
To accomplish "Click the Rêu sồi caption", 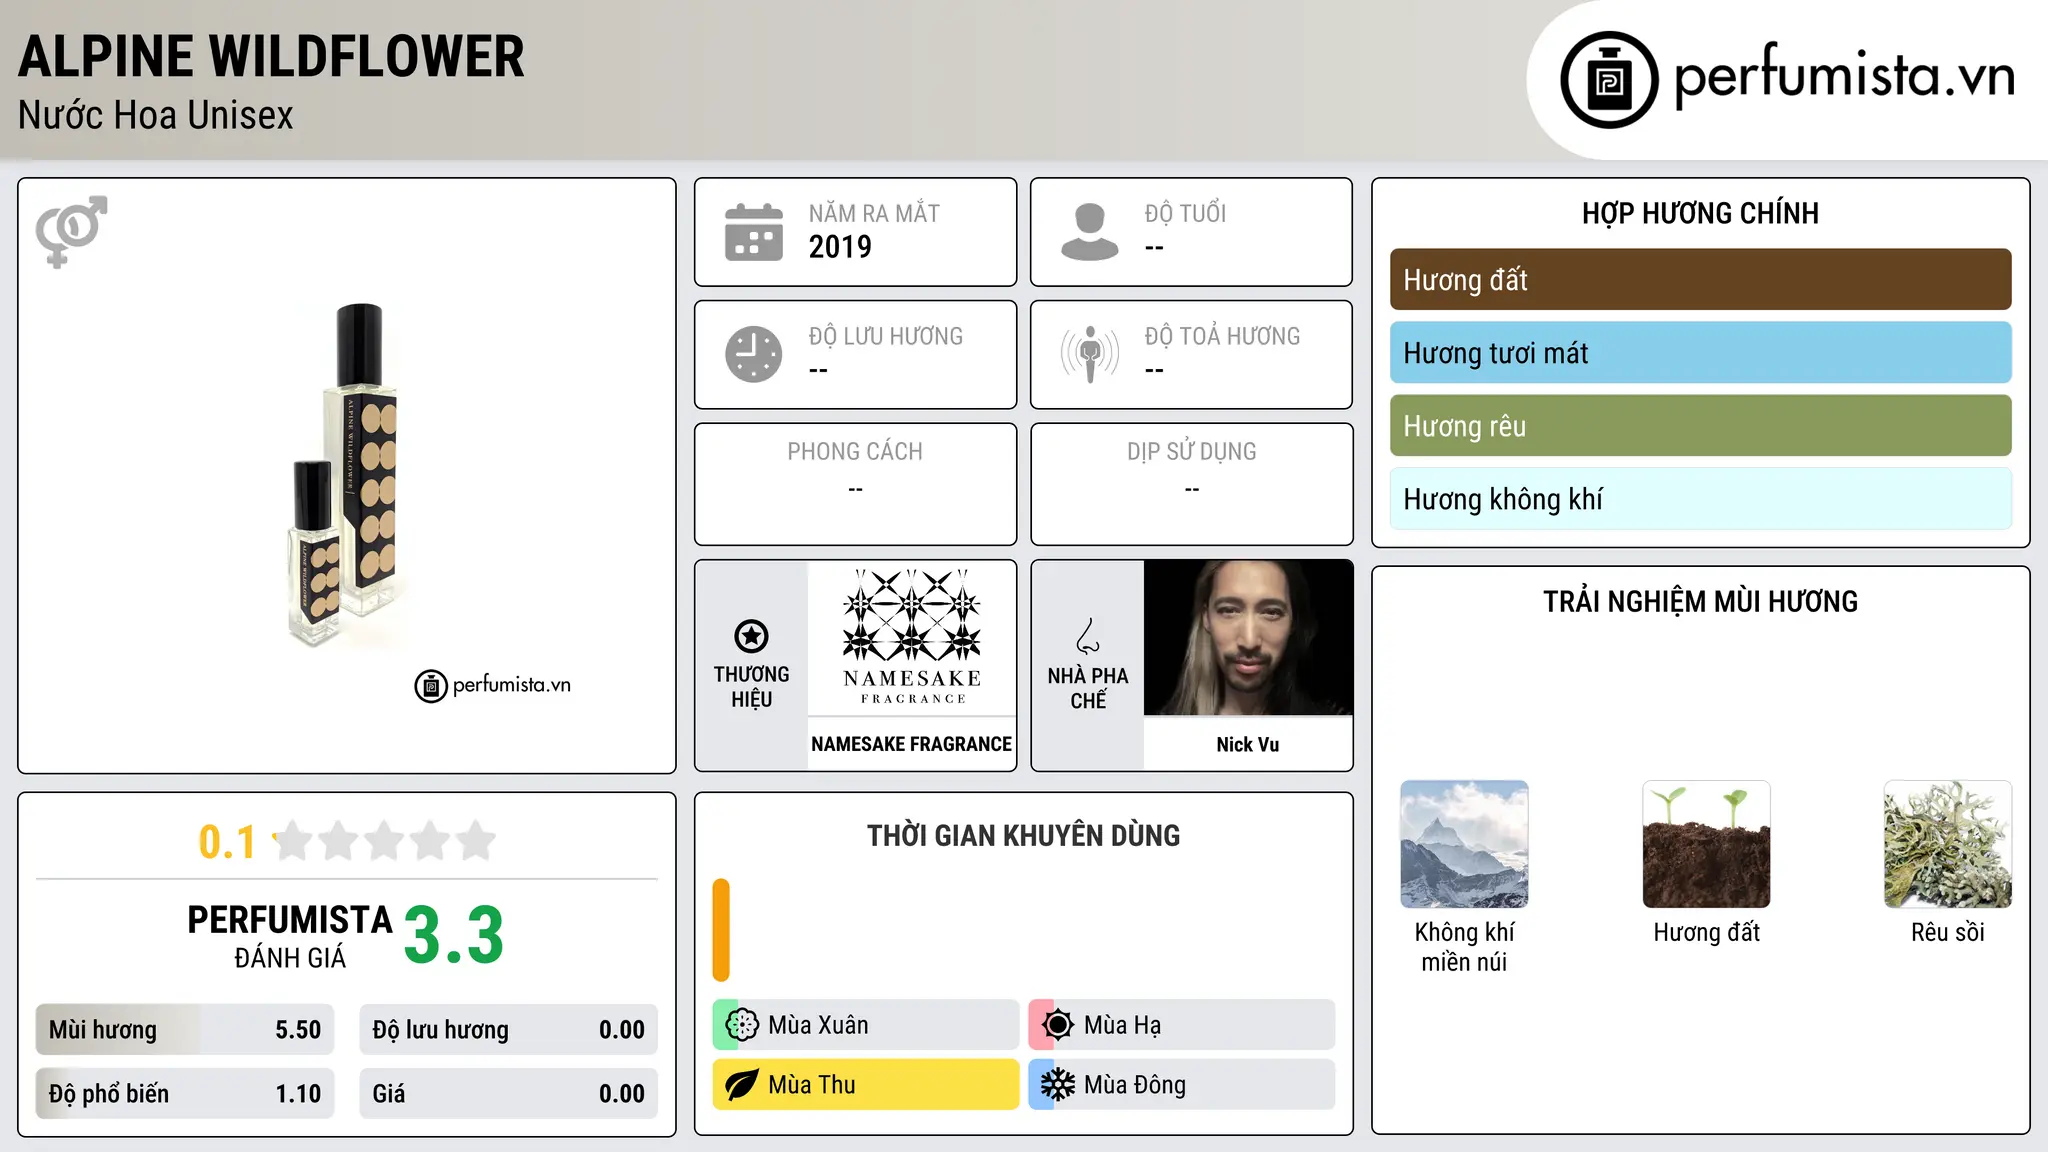I will pyautogui.click(x=1948, y=932).
